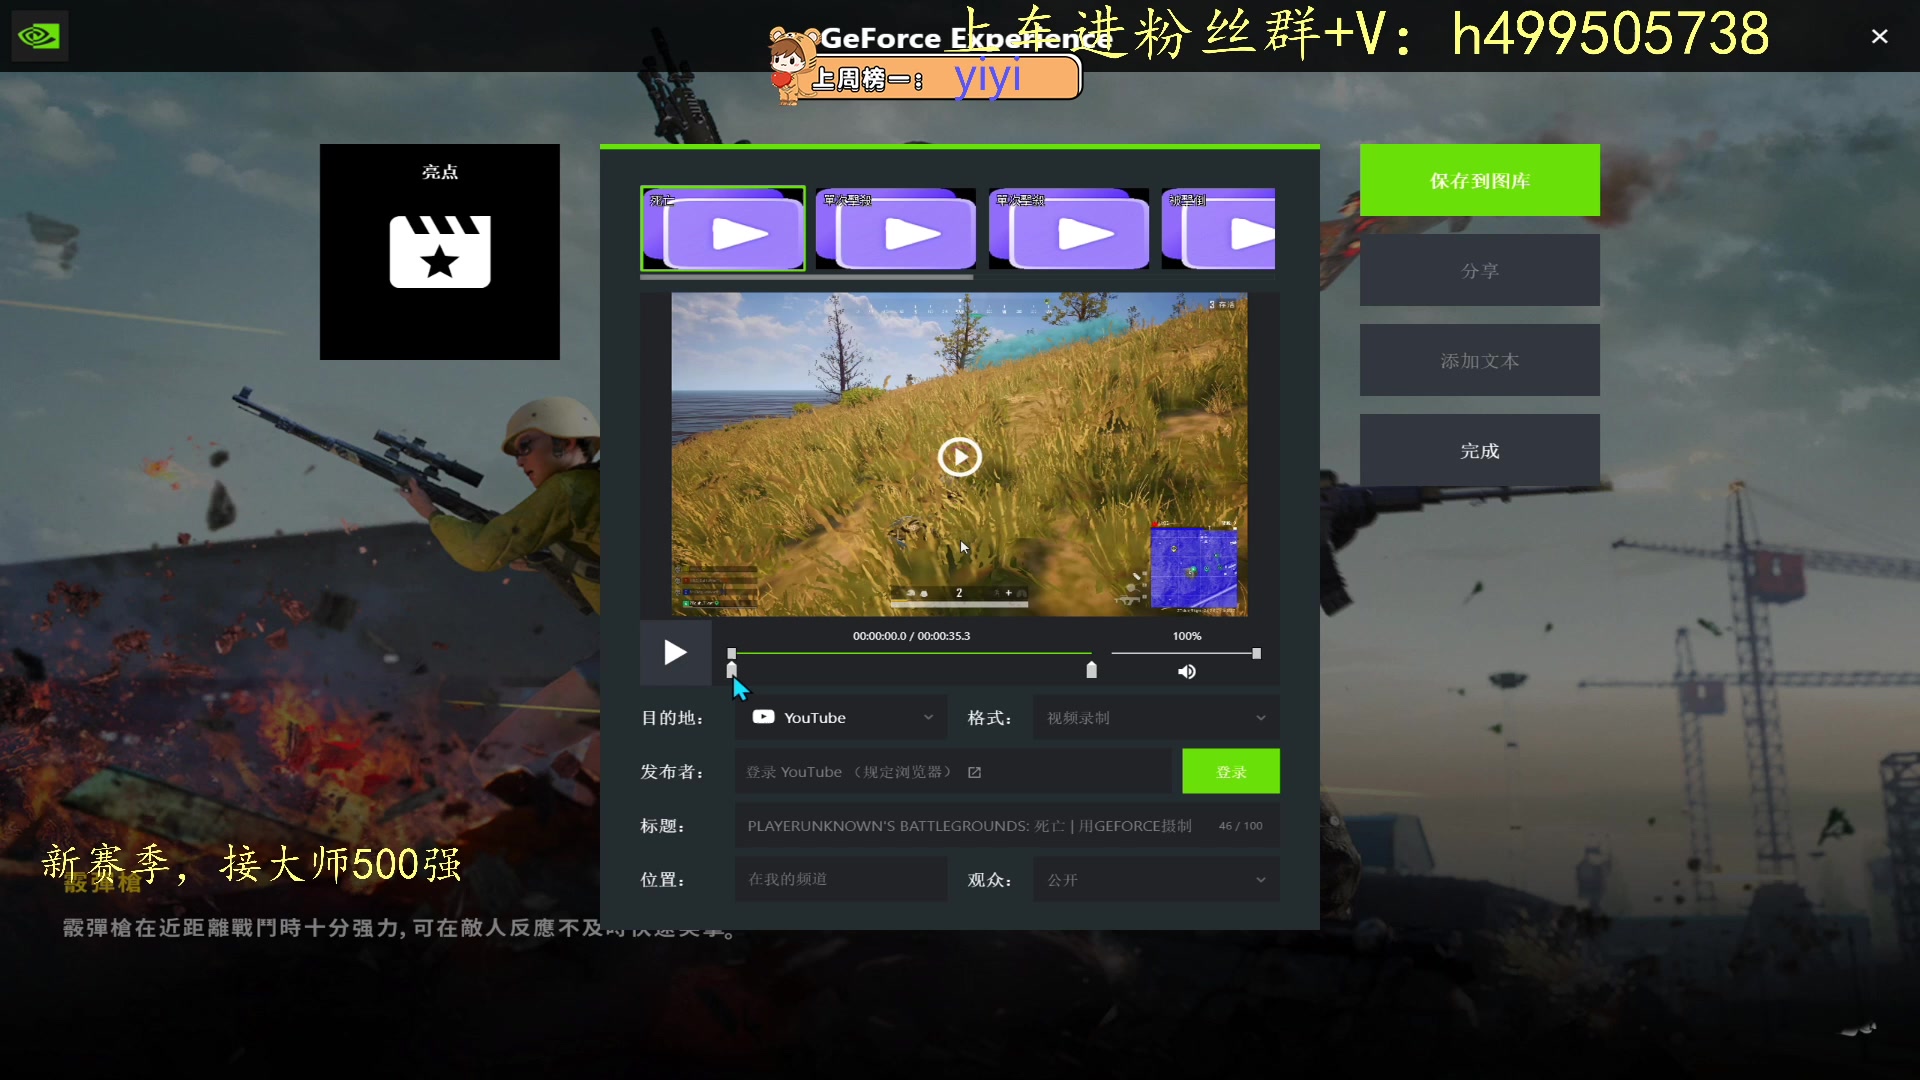Click the thumbnail strip horizontal scrollbar

pyautogui.click(x=806, y=278)
